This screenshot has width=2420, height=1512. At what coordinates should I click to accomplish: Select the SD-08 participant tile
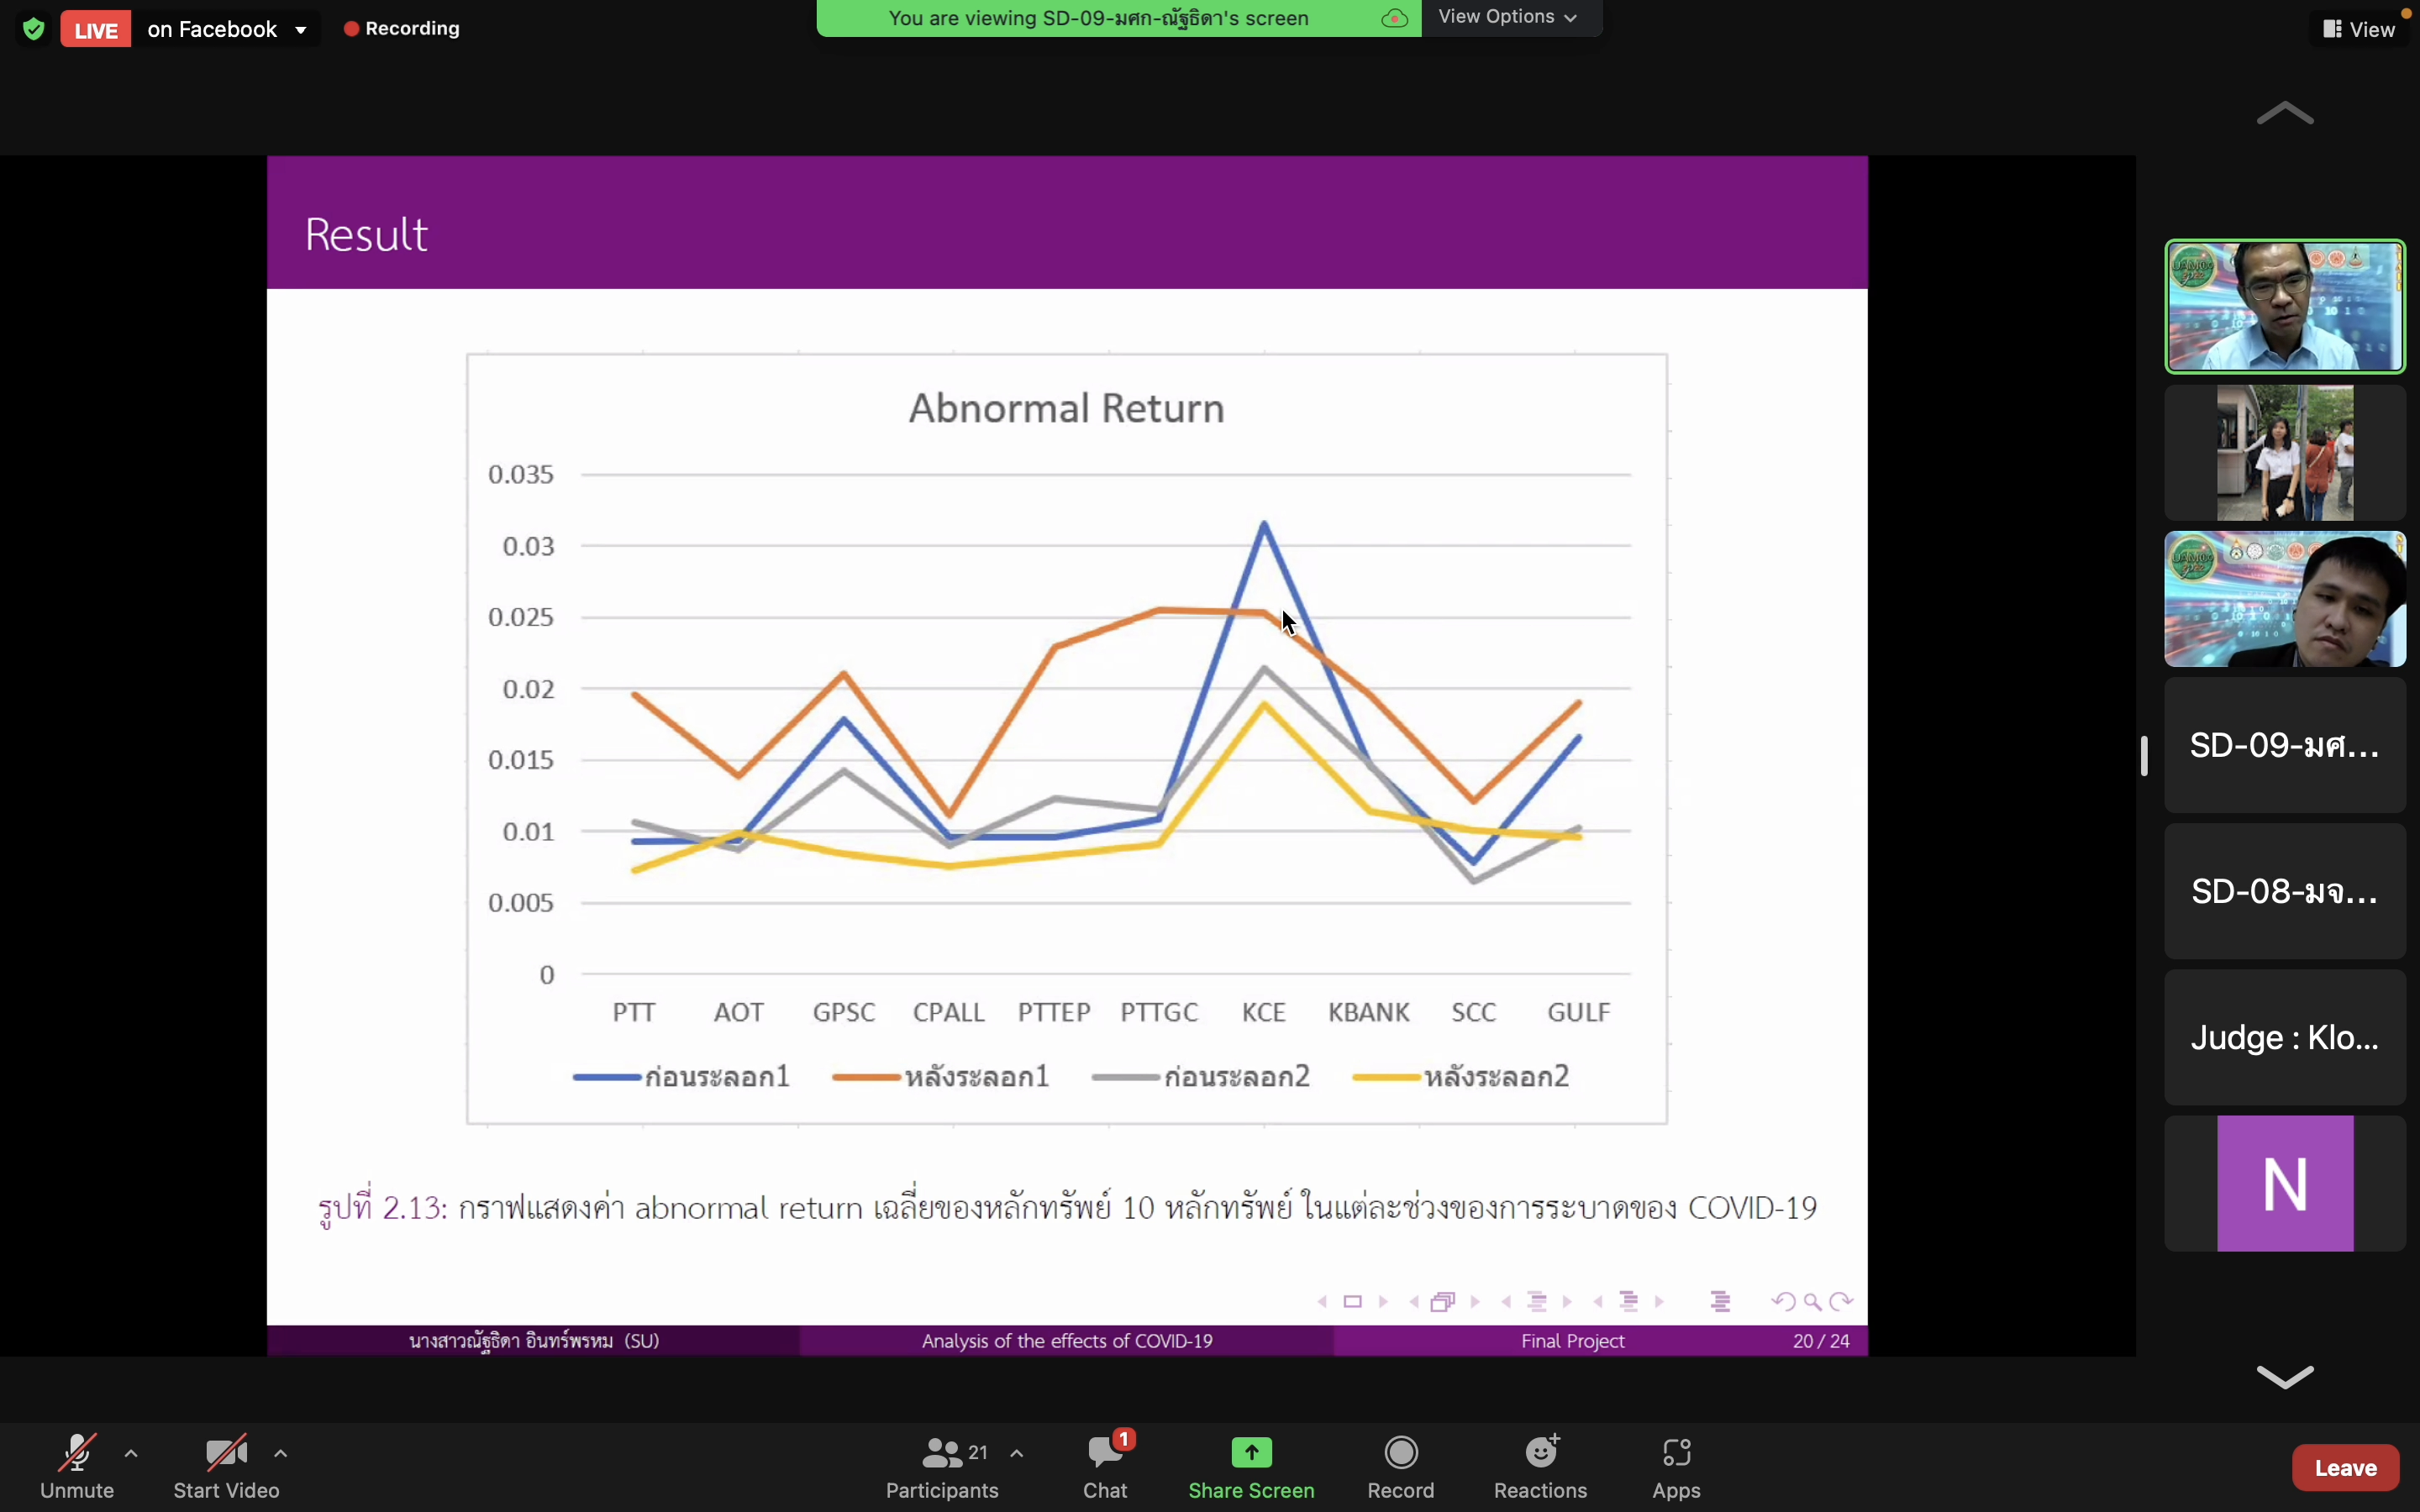2285,891
